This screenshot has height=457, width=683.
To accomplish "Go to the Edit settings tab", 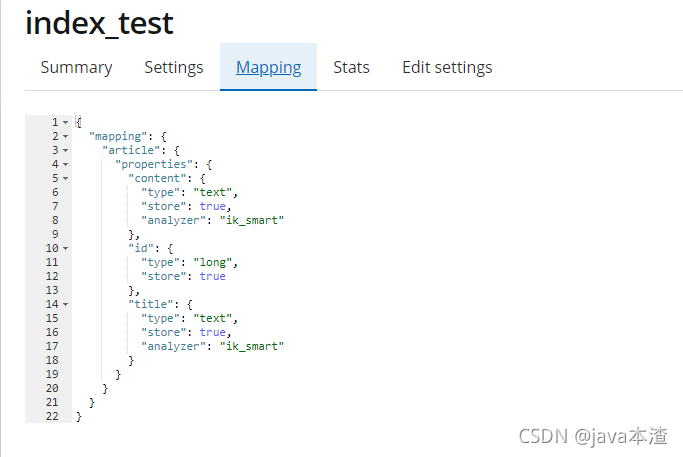I will 447,68.
